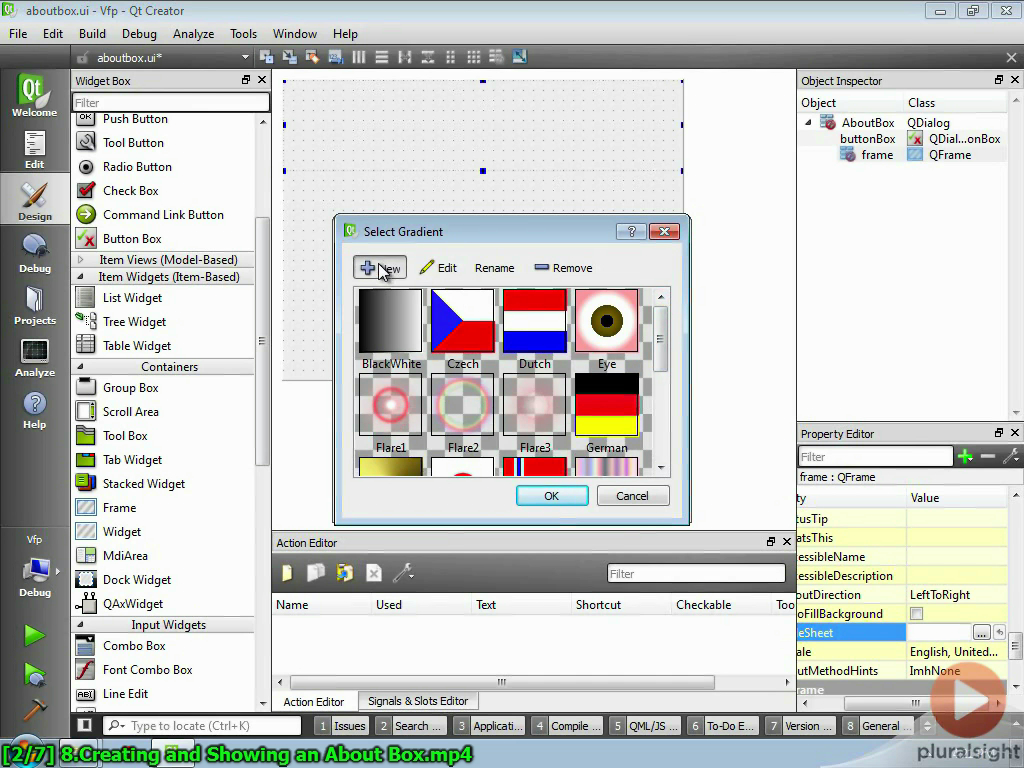Screen dimensions: 1024x768
Task: Open the Build menu
Action: 92,33
